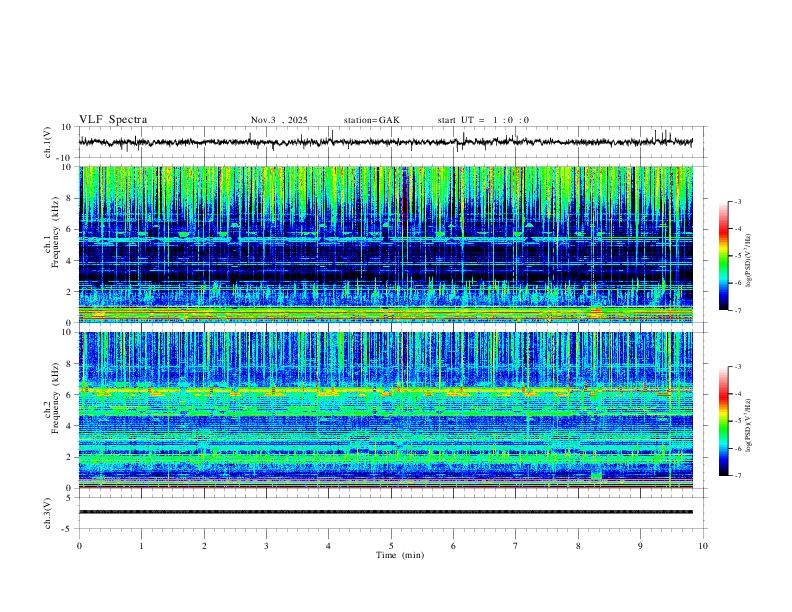Click the "8" kHz tick on the ch.1 frequency axis
This screenshot has height=612, width=792.
(70, 198)
